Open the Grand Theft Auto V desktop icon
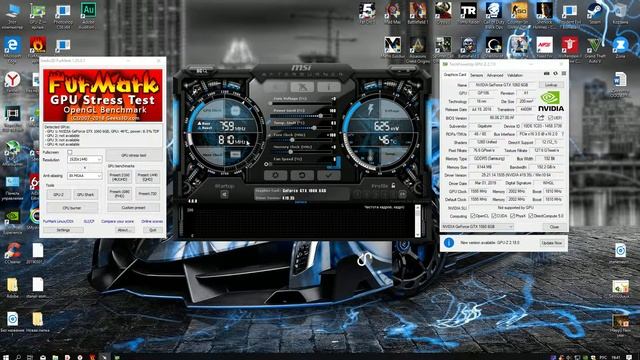 click(595, 48)
